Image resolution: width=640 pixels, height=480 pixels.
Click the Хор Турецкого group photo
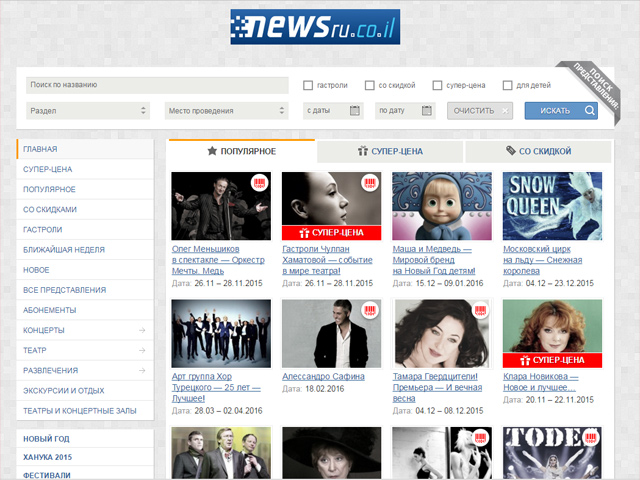coord(221,333)
